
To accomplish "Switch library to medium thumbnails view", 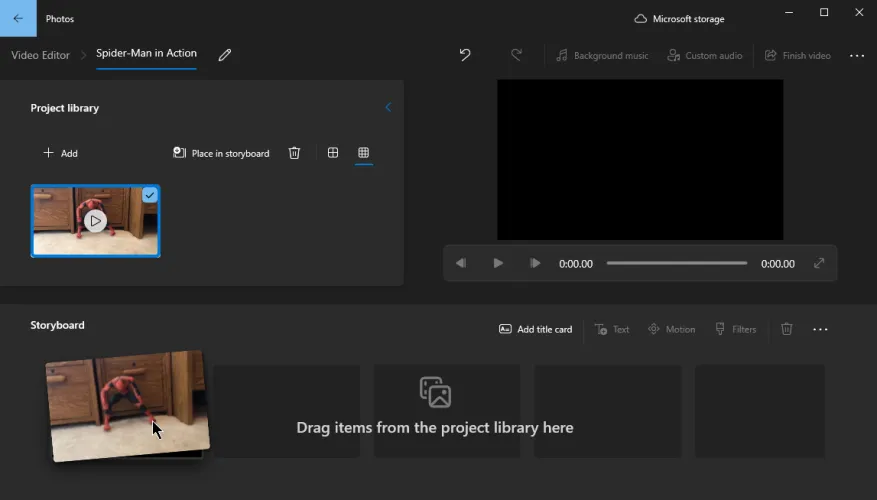I will 333,153.
